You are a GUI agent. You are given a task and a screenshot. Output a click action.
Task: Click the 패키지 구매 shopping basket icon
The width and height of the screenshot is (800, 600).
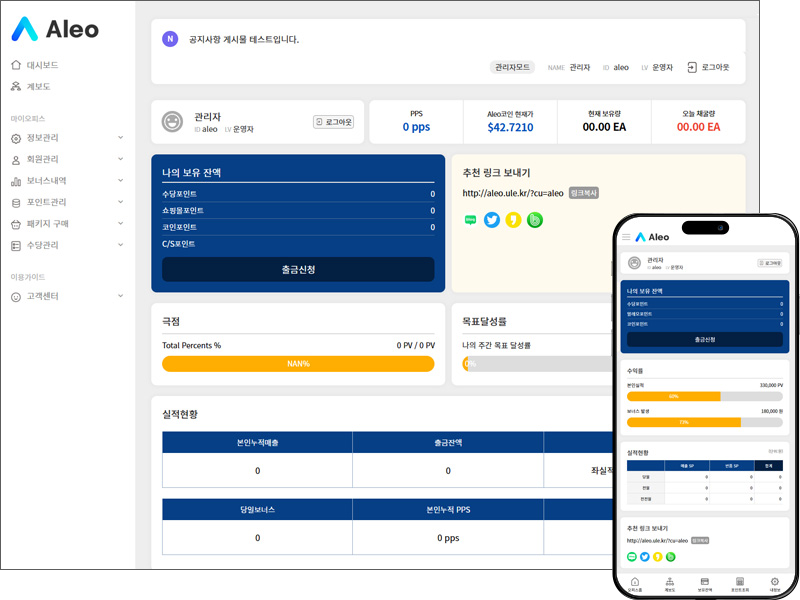[x=16, y=224]
